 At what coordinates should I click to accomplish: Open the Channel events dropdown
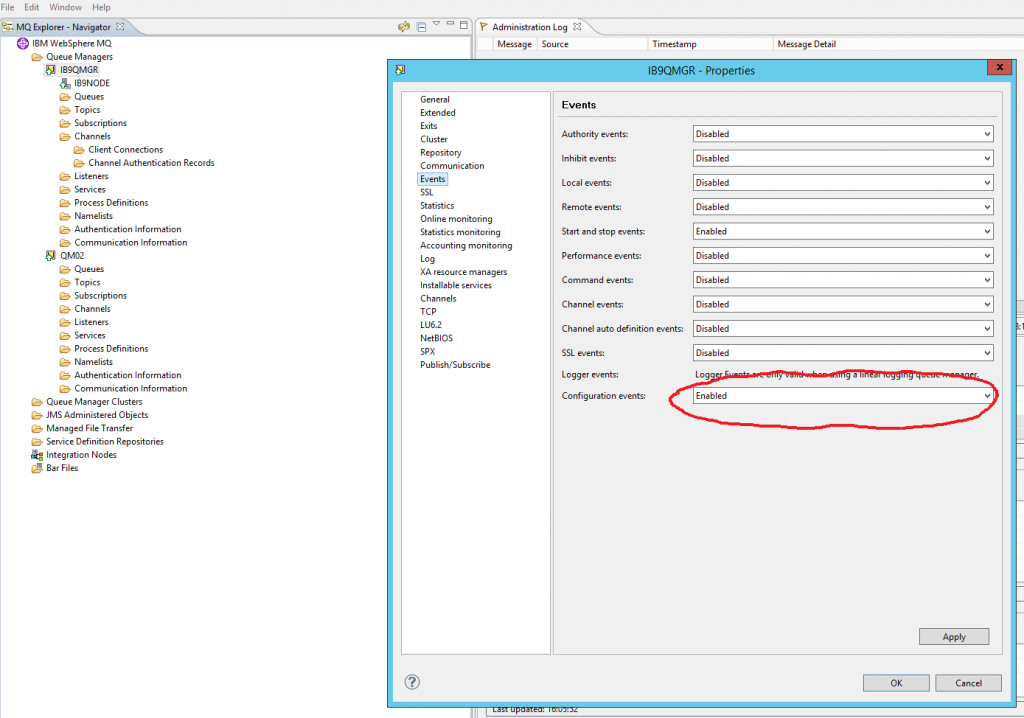pos(843,304)
